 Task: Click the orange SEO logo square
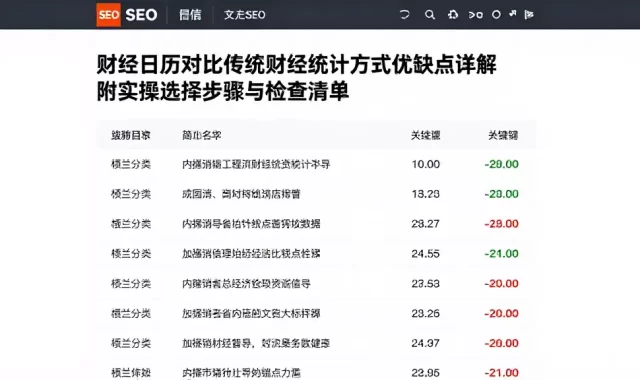(109, 15)
